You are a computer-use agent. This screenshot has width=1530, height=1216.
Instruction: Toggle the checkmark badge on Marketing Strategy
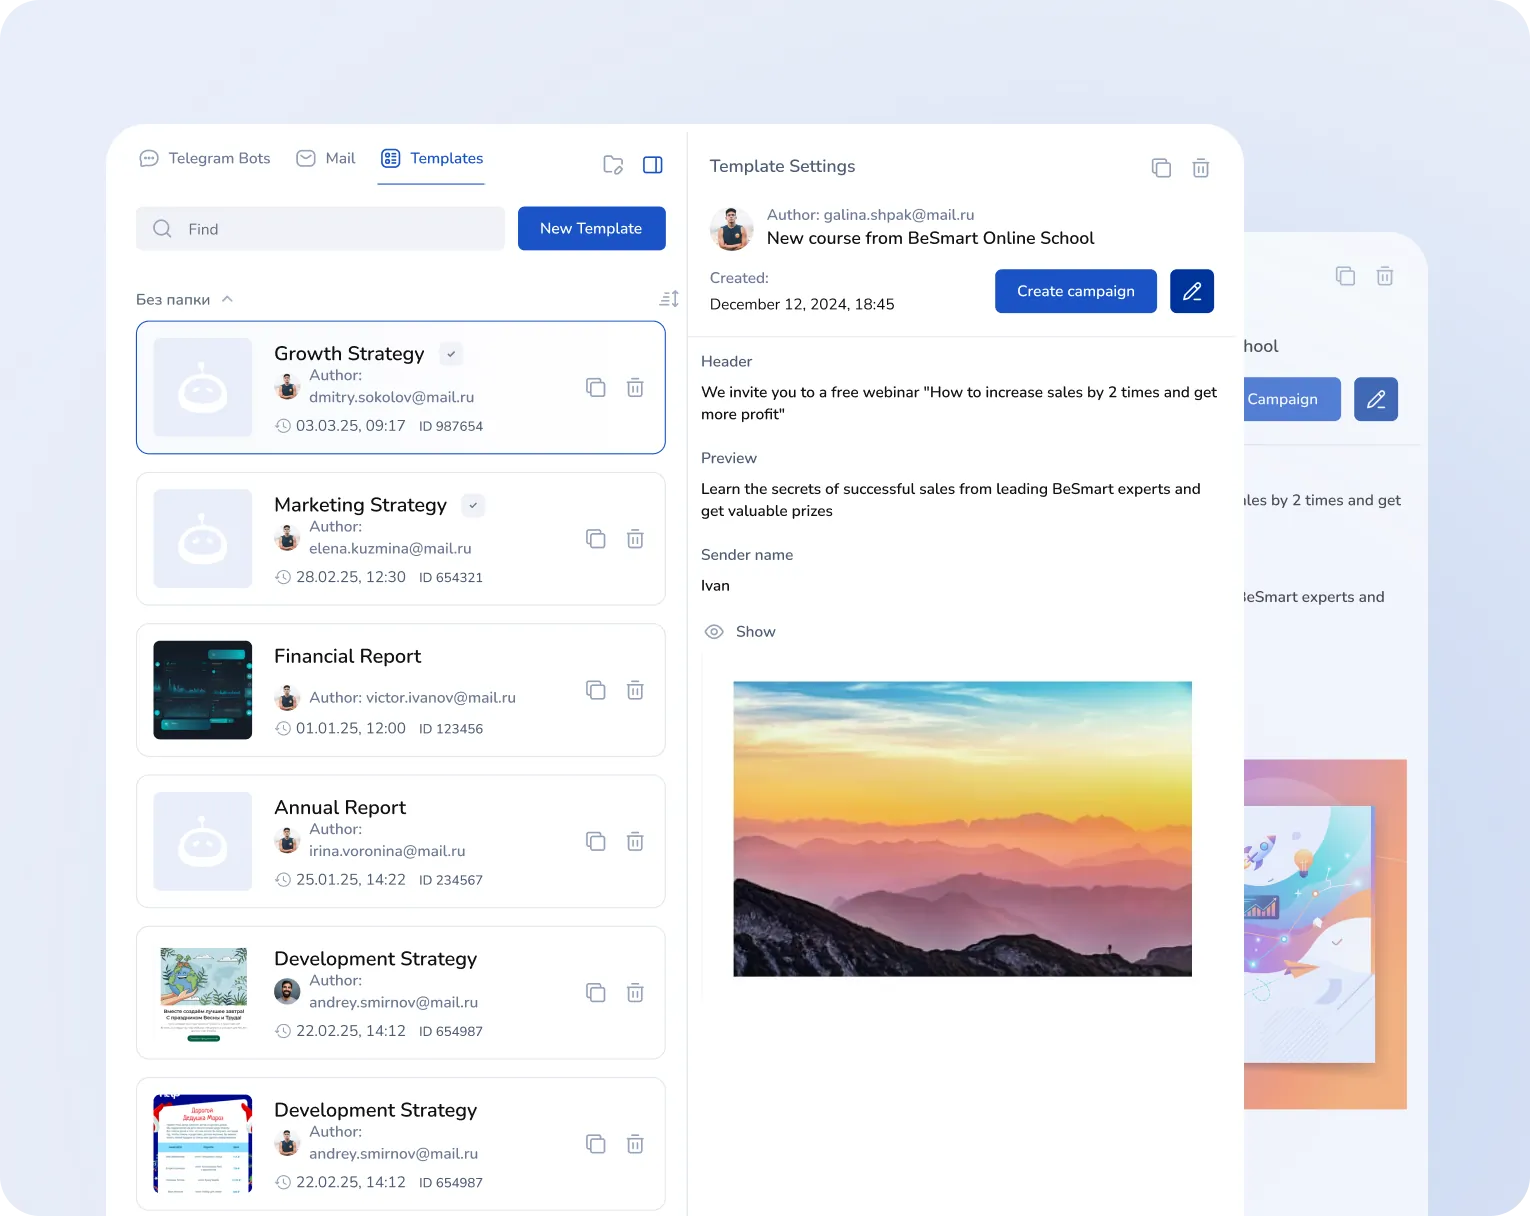pyautogui.click(x=472, y=505)
